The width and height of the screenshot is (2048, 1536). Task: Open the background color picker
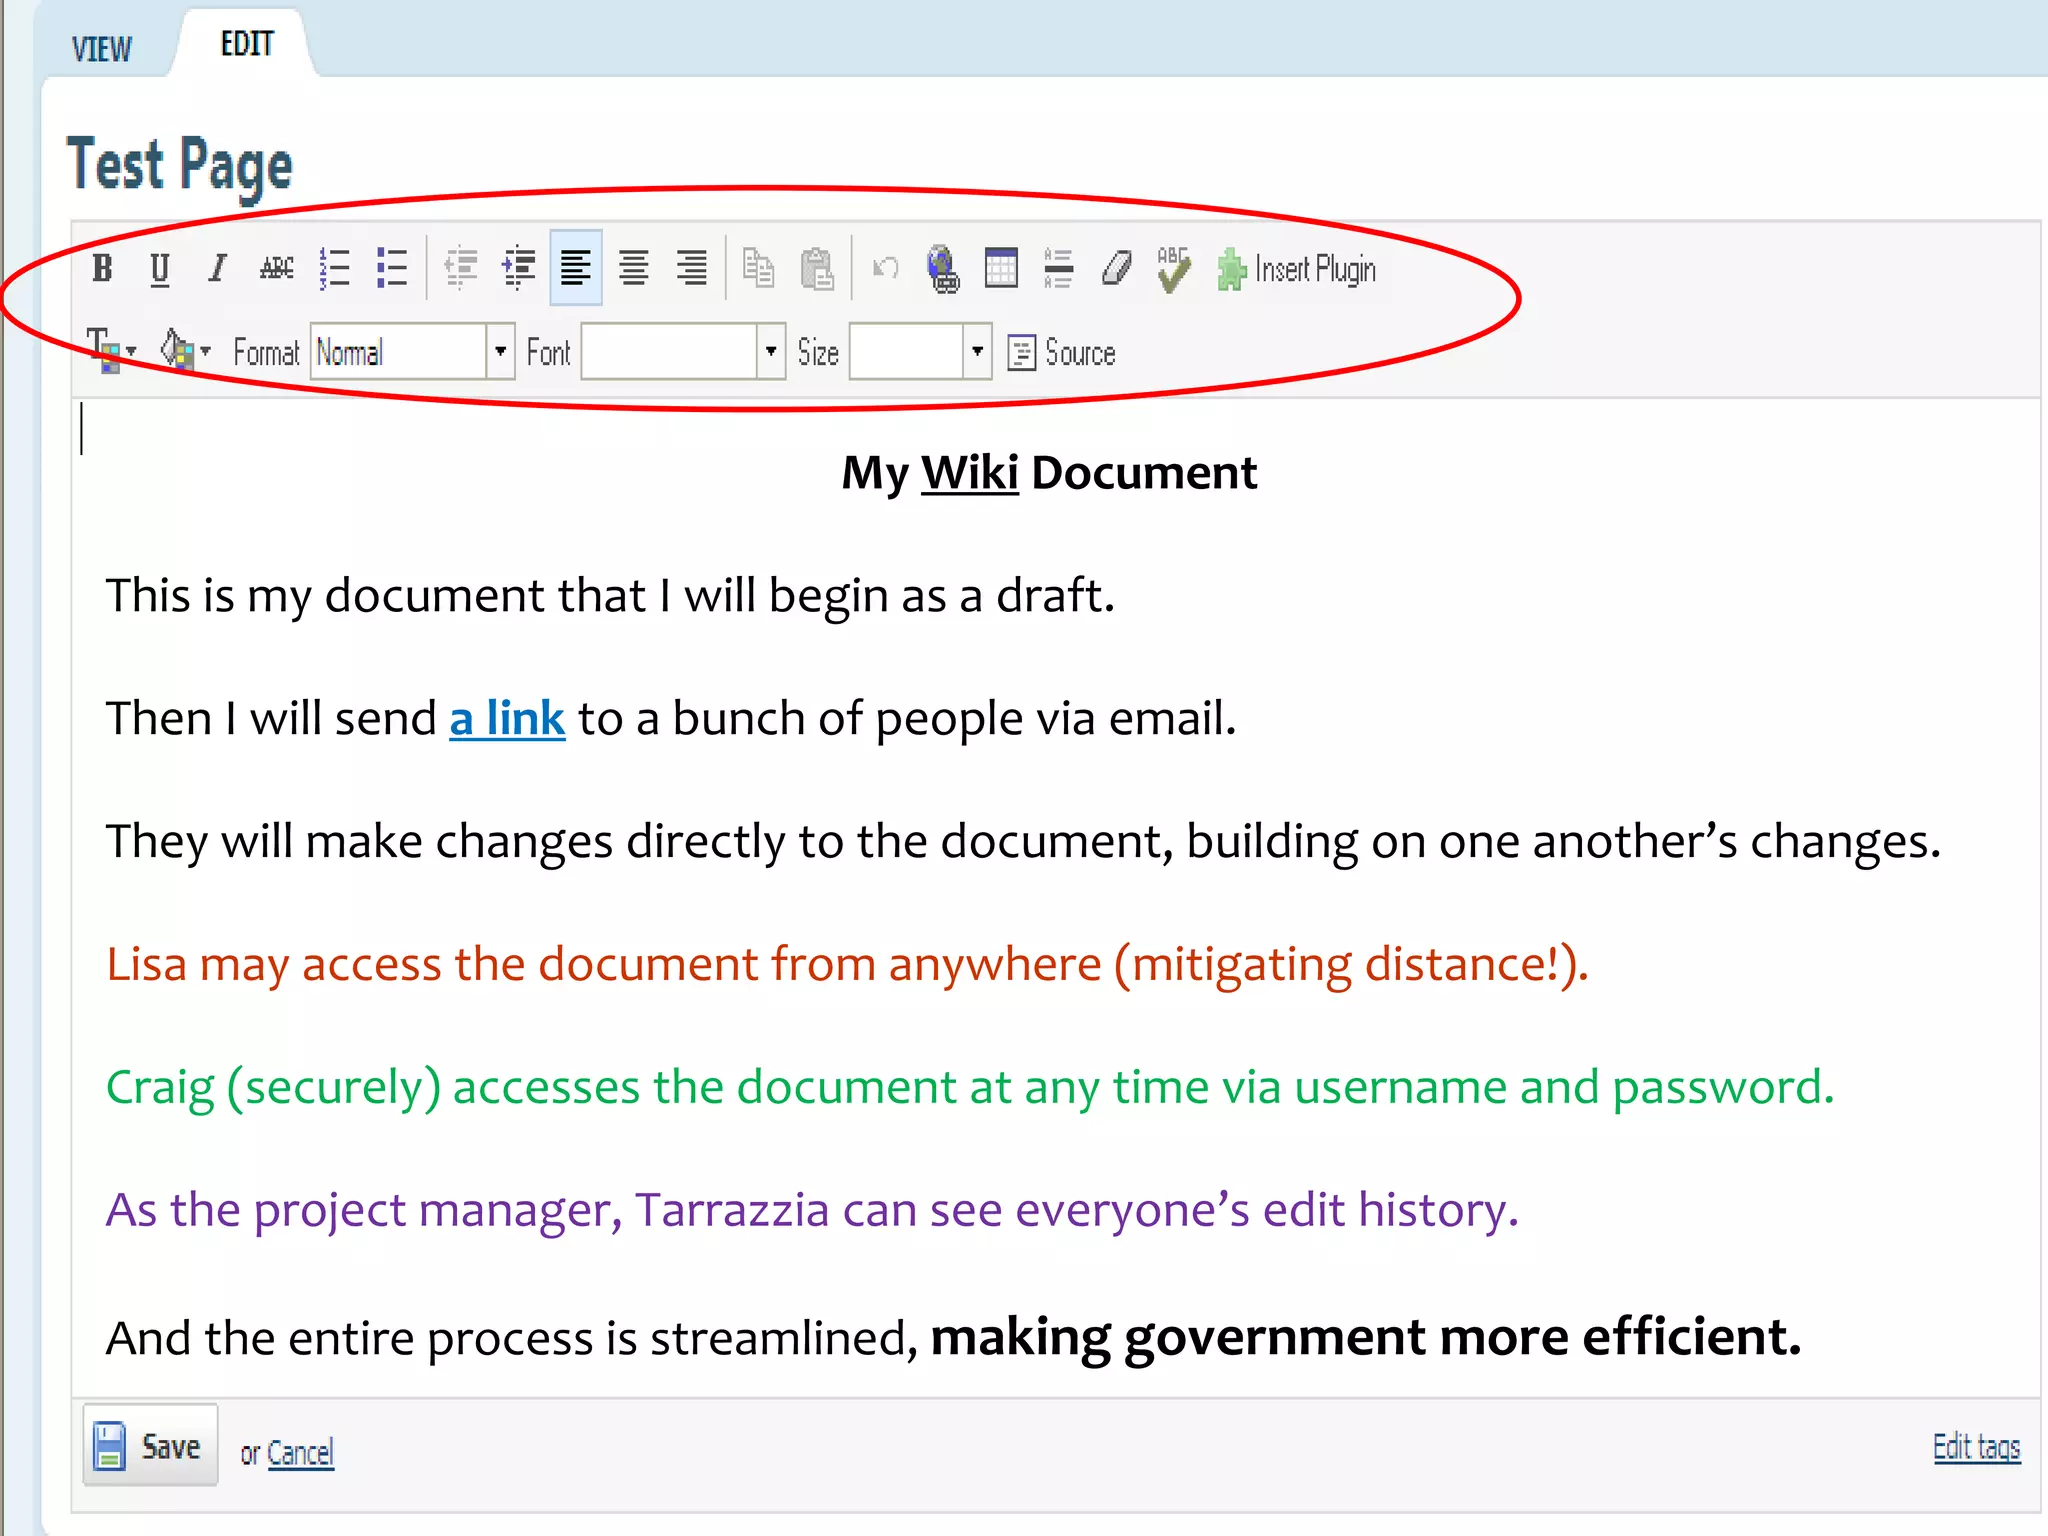click(186, 351)
